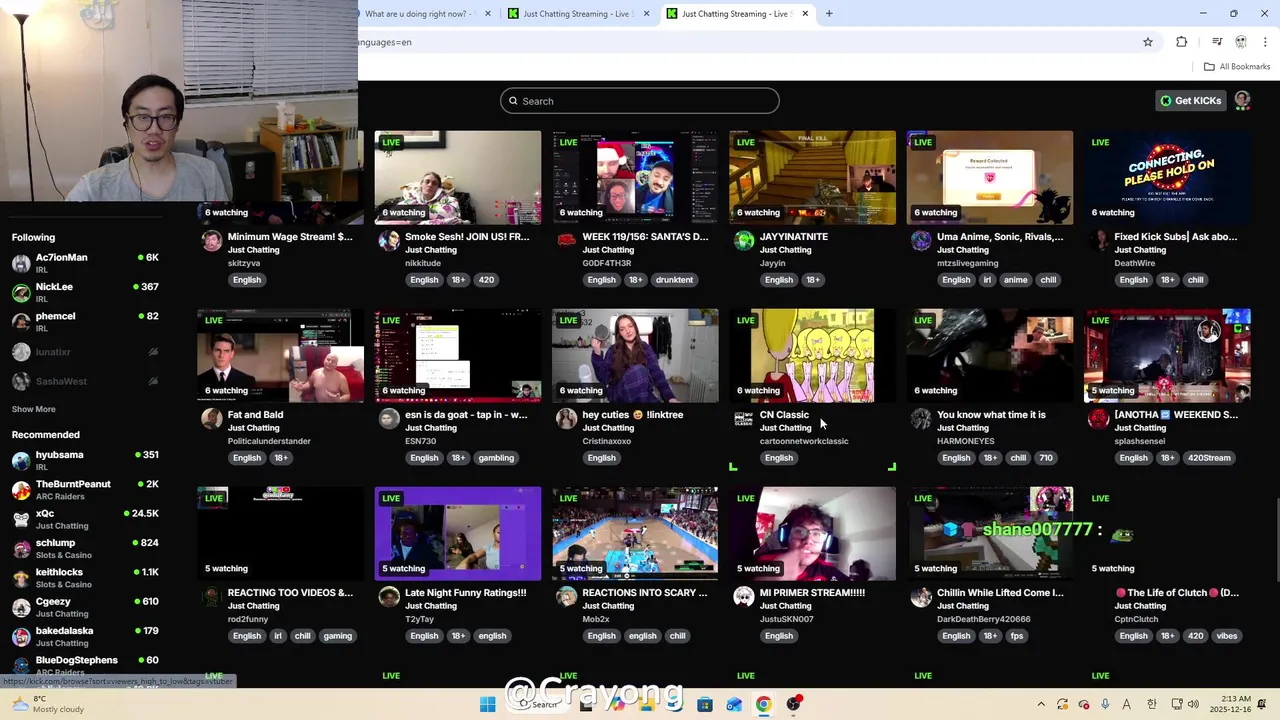Screen dimensions: 1280x720
Task: Open the Chrome profile avatar in toolbar
Action: (x=1241, y=42)
